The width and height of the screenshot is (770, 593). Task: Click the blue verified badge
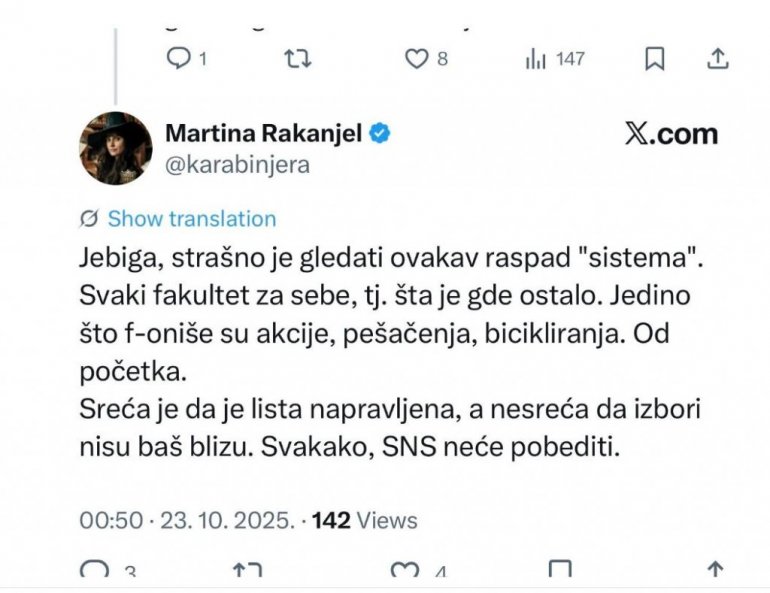point(382,134)
